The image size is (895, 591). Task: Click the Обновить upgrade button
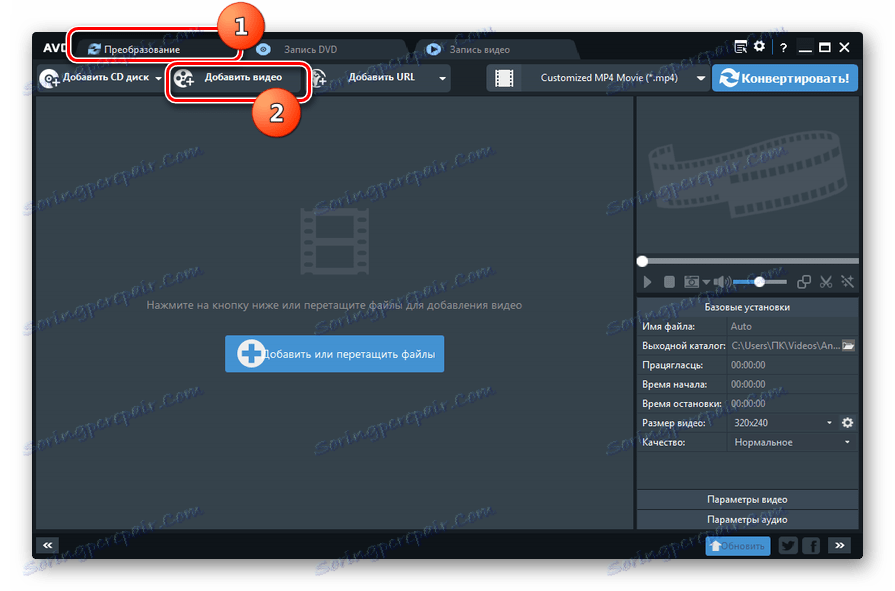click(737, 546)
